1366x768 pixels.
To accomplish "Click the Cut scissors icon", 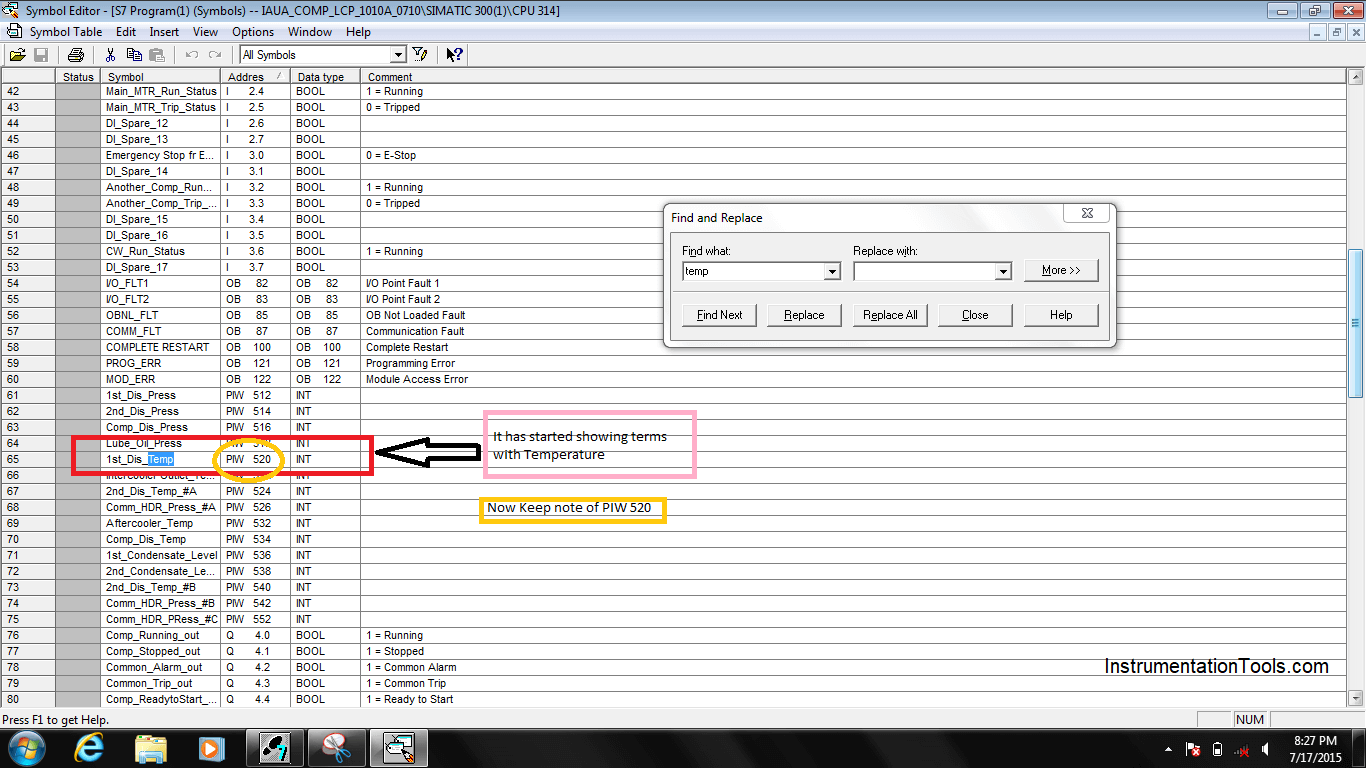I will [110, 55].
